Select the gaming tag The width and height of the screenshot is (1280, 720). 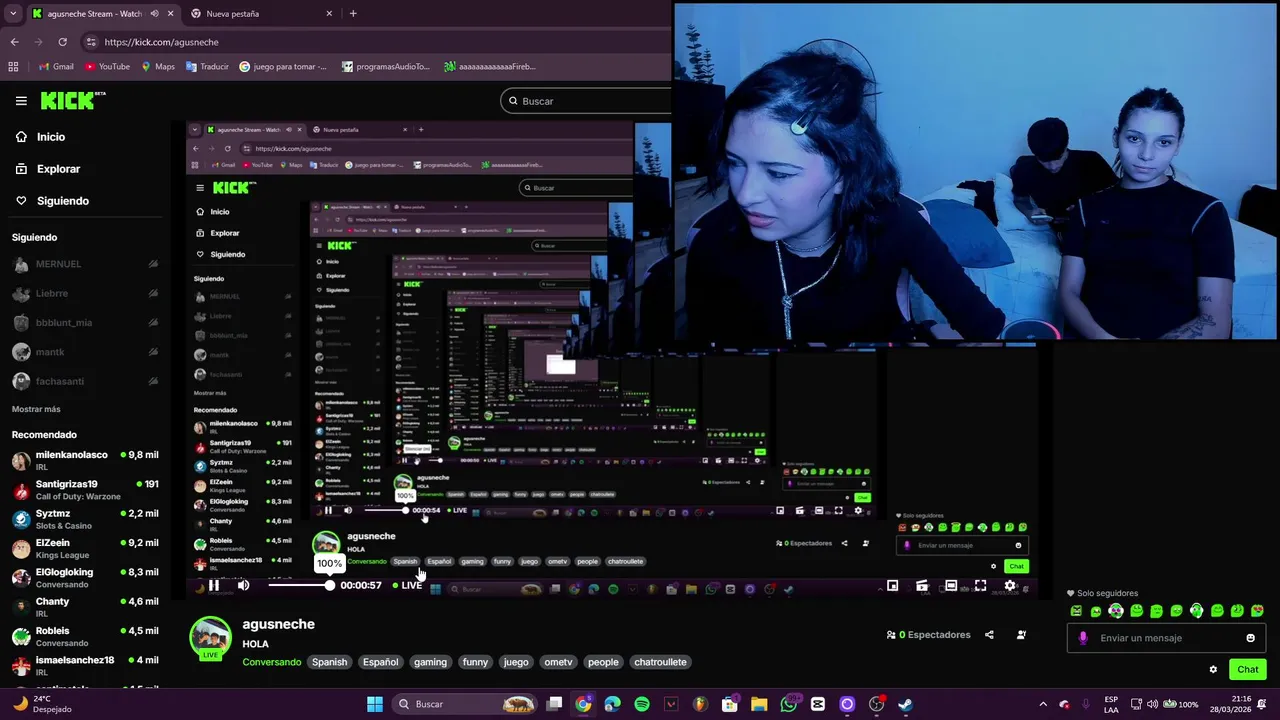pyautogui.click(x=430, y=662)
